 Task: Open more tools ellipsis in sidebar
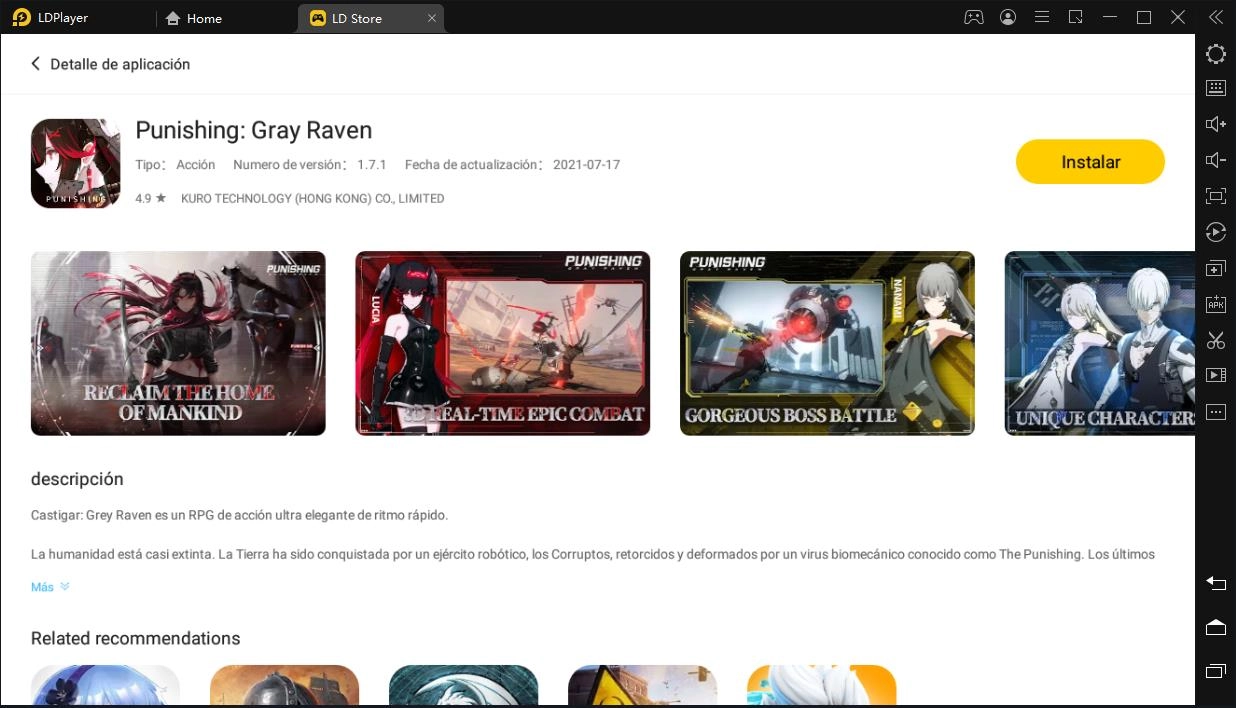pos(1215,412)
